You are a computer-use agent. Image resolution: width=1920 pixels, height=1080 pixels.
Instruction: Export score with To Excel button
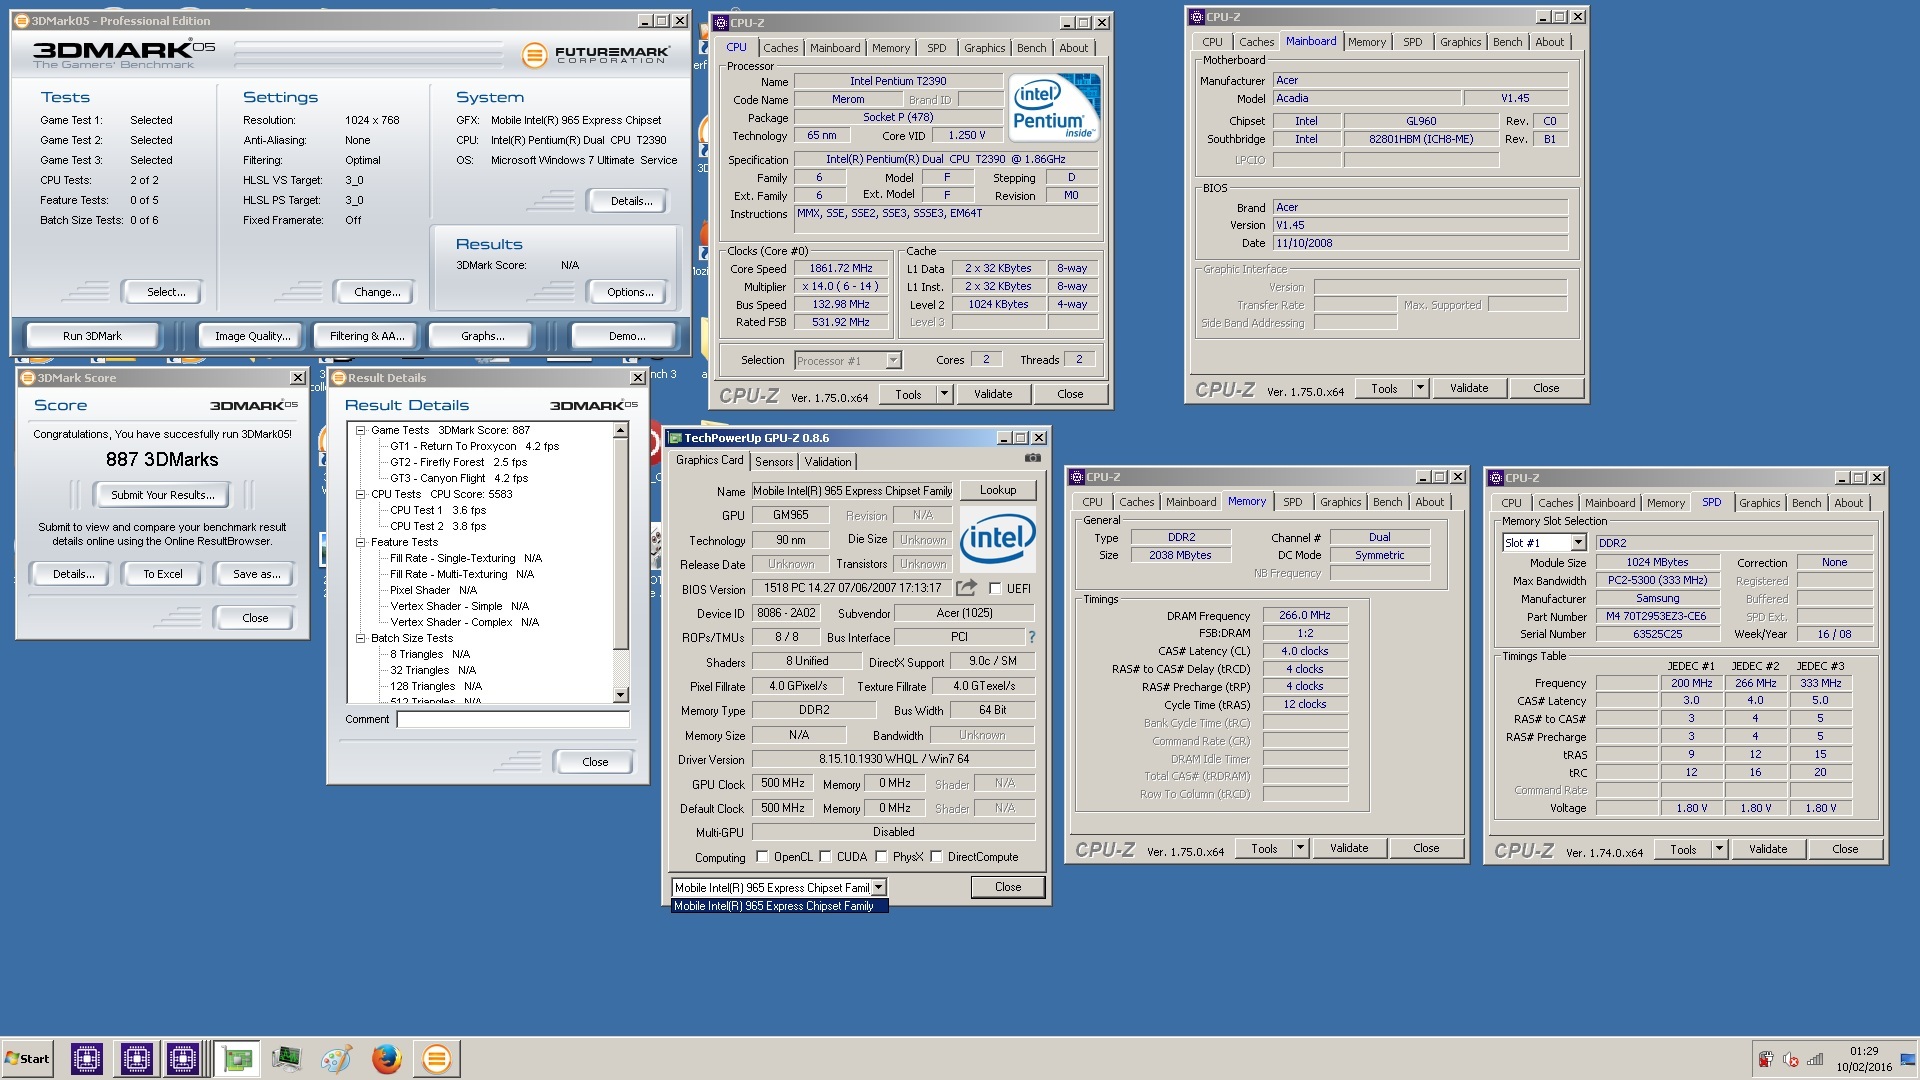162,574
